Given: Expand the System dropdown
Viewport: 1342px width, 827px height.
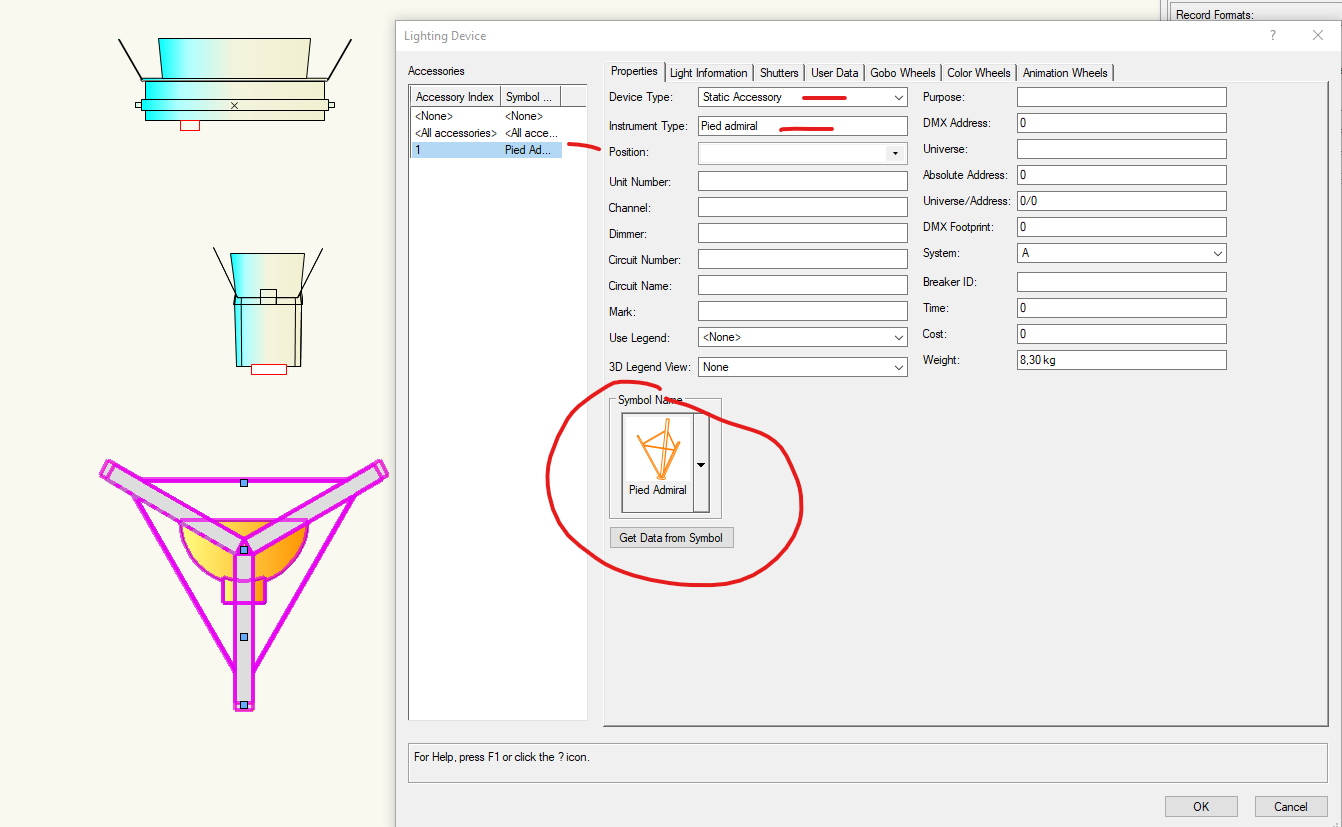Looking at the screenshot, I should [1217, 253].
